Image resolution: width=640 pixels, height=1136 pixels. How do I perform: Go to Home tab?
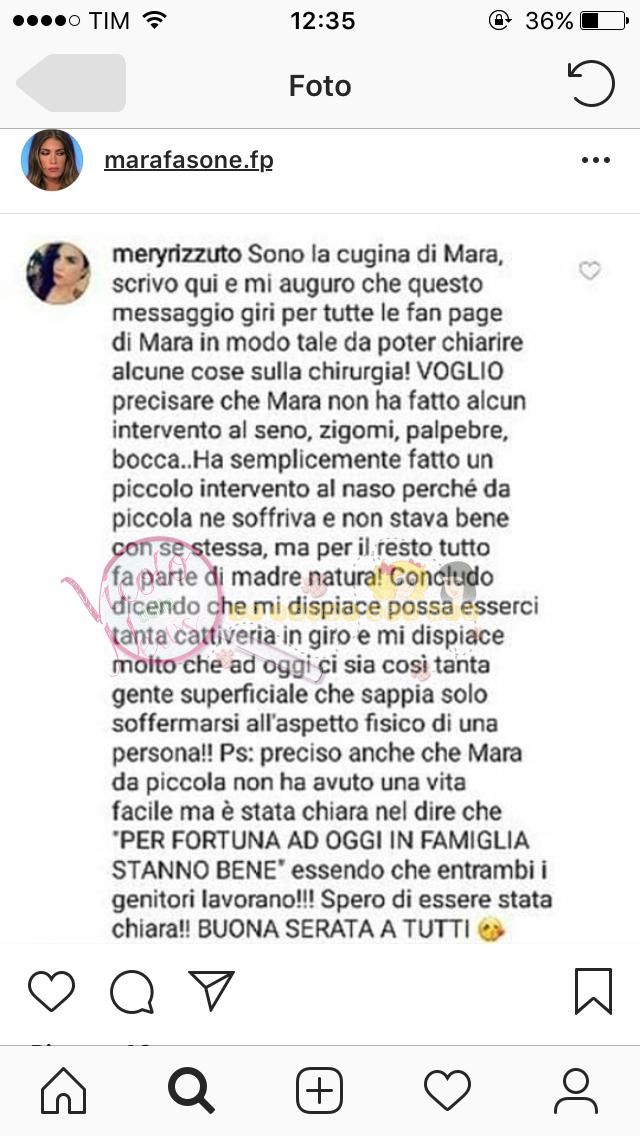[x=64, y=1090]
